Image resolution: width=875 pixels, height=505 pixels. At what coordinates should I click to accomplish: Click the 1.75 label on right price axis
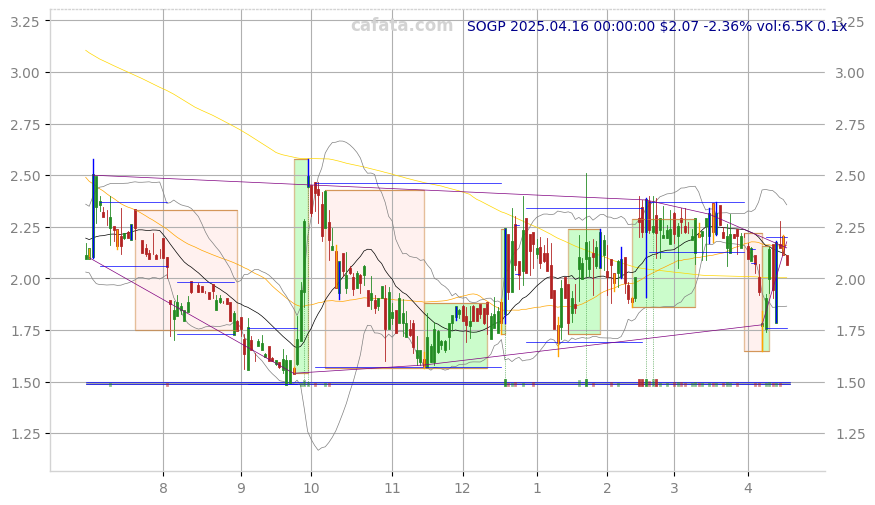coord(850,331)
